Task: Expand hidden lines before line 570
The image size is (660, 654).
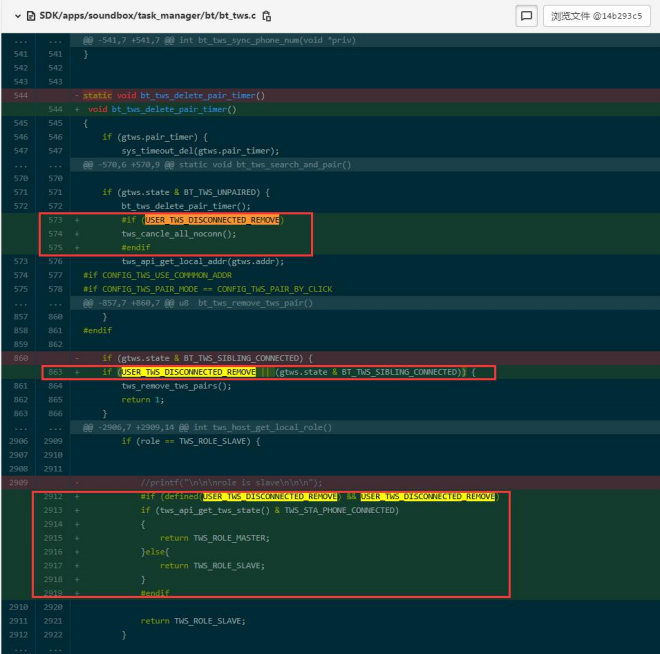Action: click(x=35, y=165)
